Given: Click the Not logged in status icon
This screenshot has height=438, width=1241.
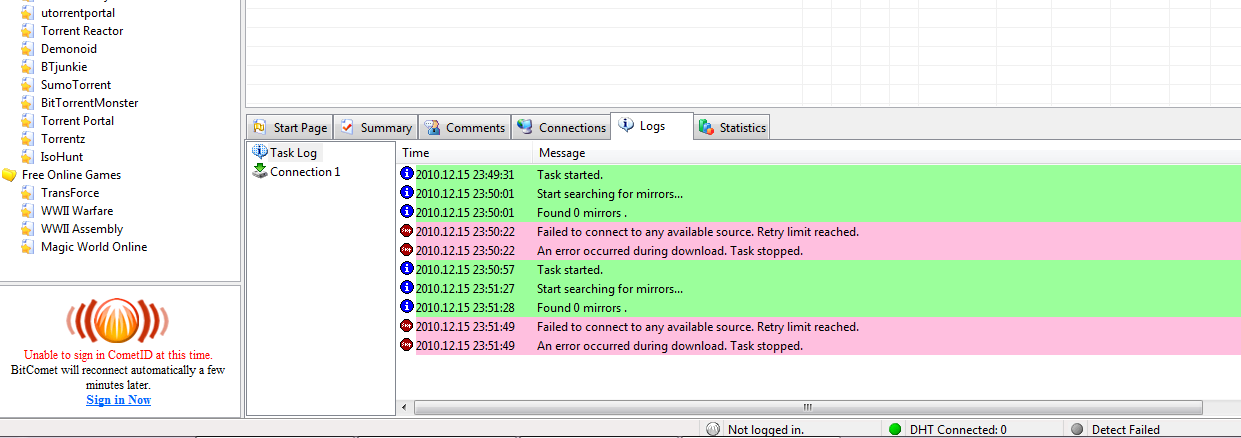Looking at the screenshot, I should click(713, 430).
